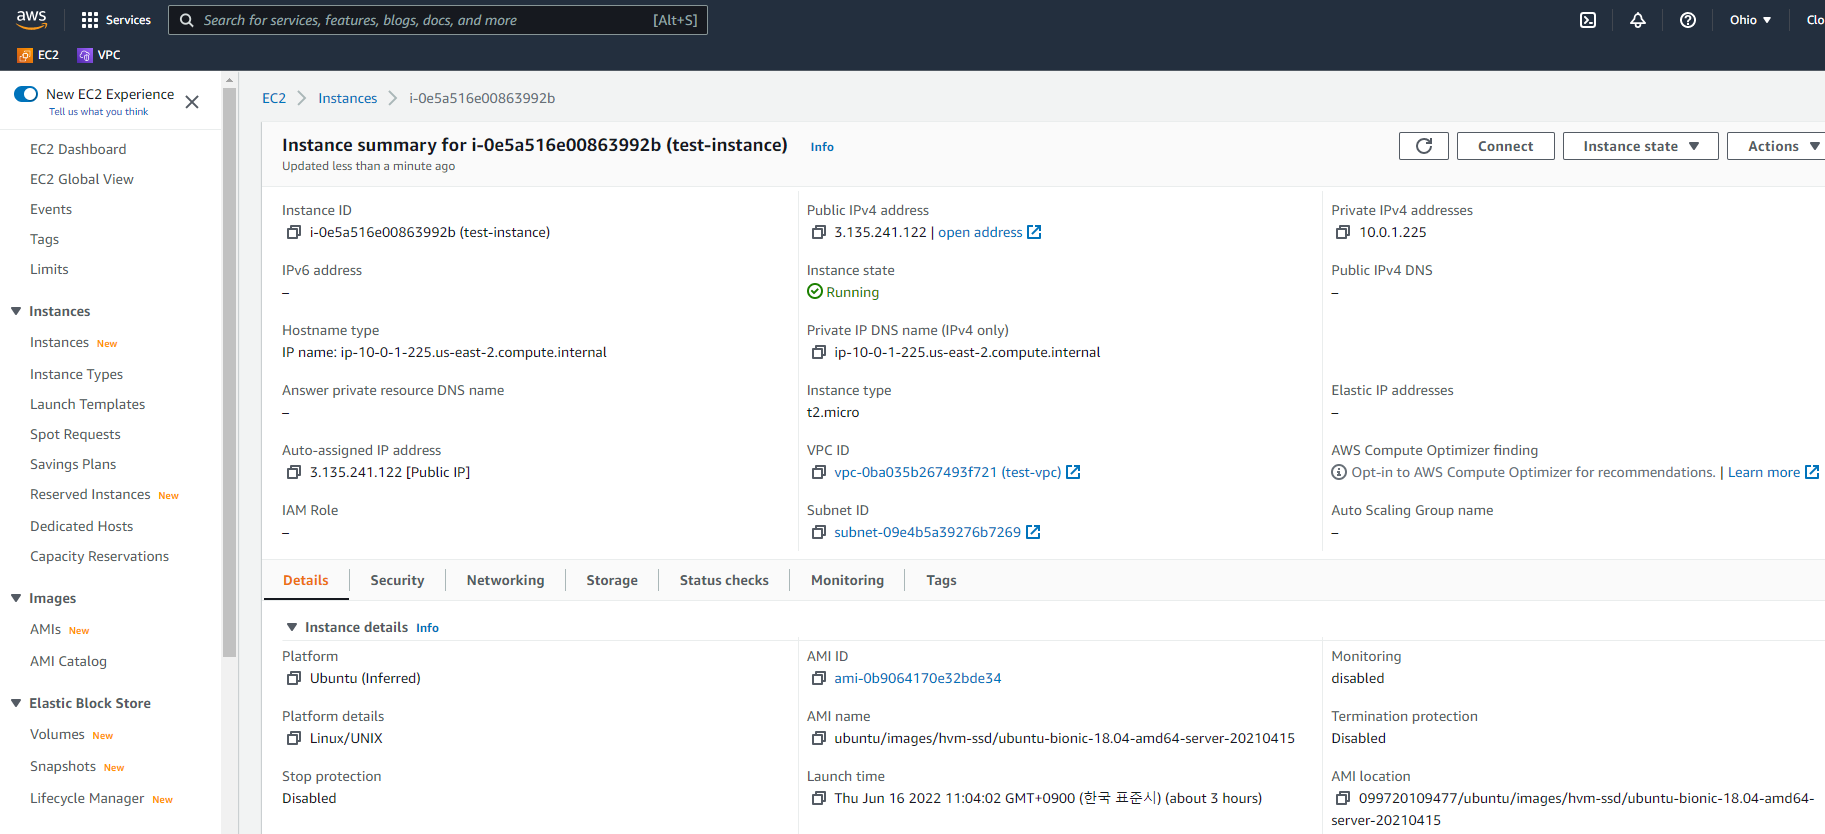Copy the Public IPv4 address 3.135.241.122

coord(819,232)
